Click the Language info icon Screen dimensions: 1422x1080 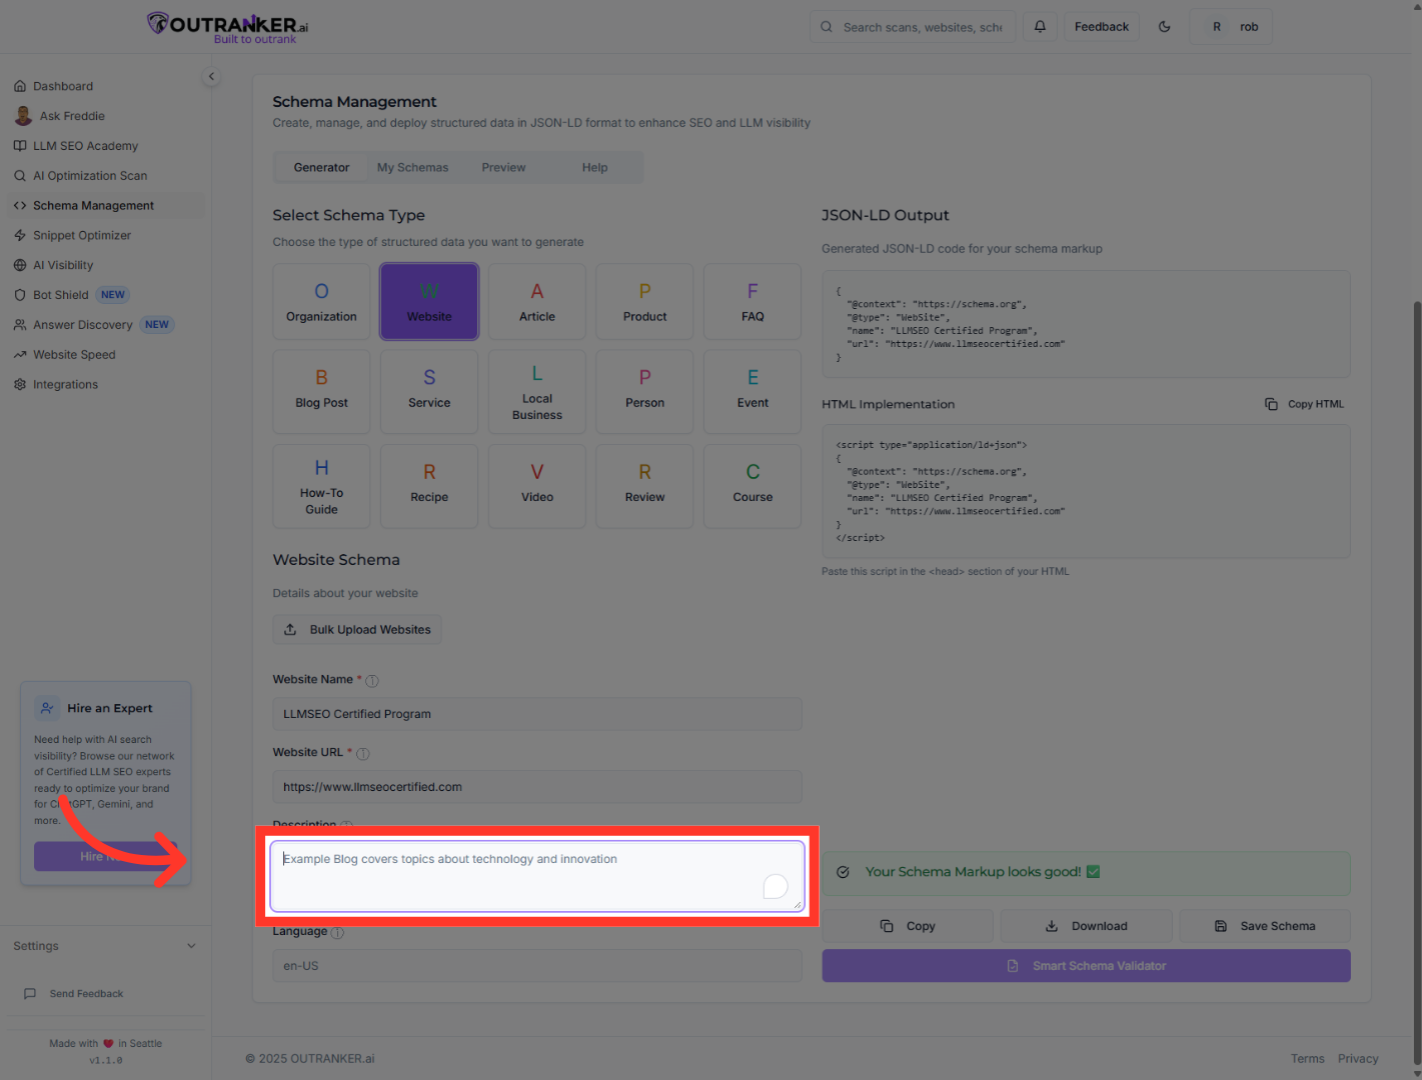pyautogui.click(x=337, y=933)
